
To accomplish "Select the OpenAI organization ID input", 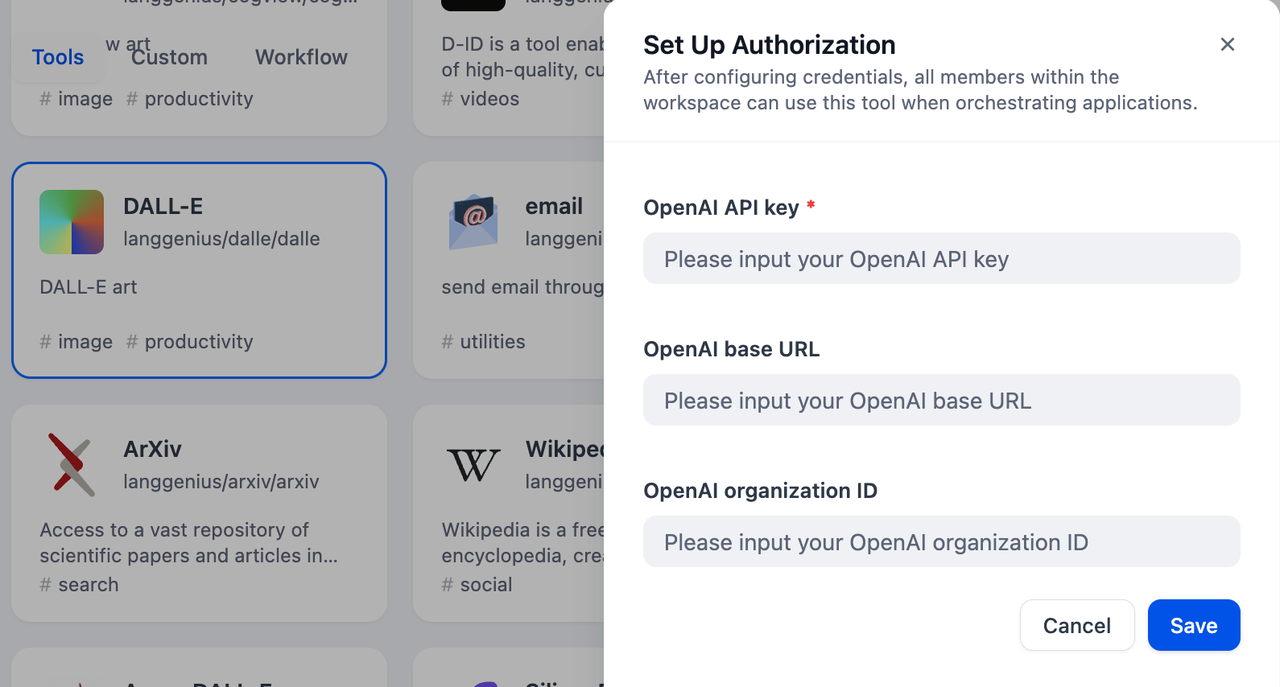I will [x=941, y=542].
